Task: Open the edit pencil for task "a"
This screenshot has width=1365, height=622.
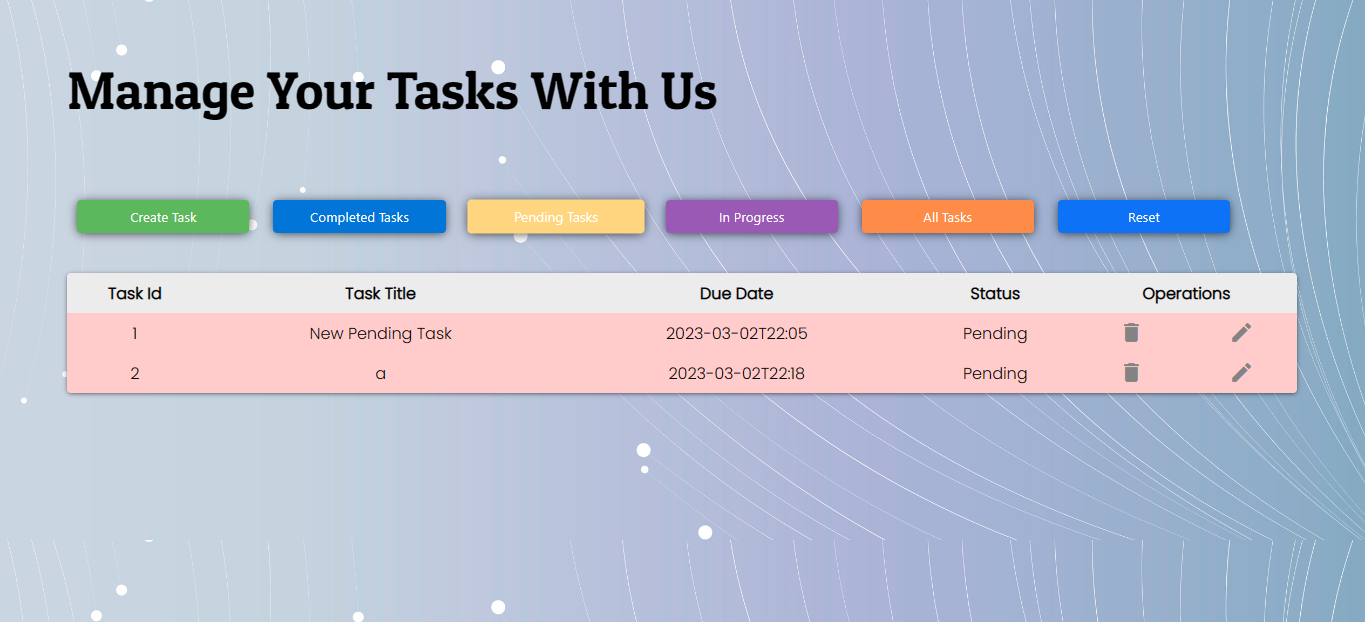Action: tap(1240, 372)
